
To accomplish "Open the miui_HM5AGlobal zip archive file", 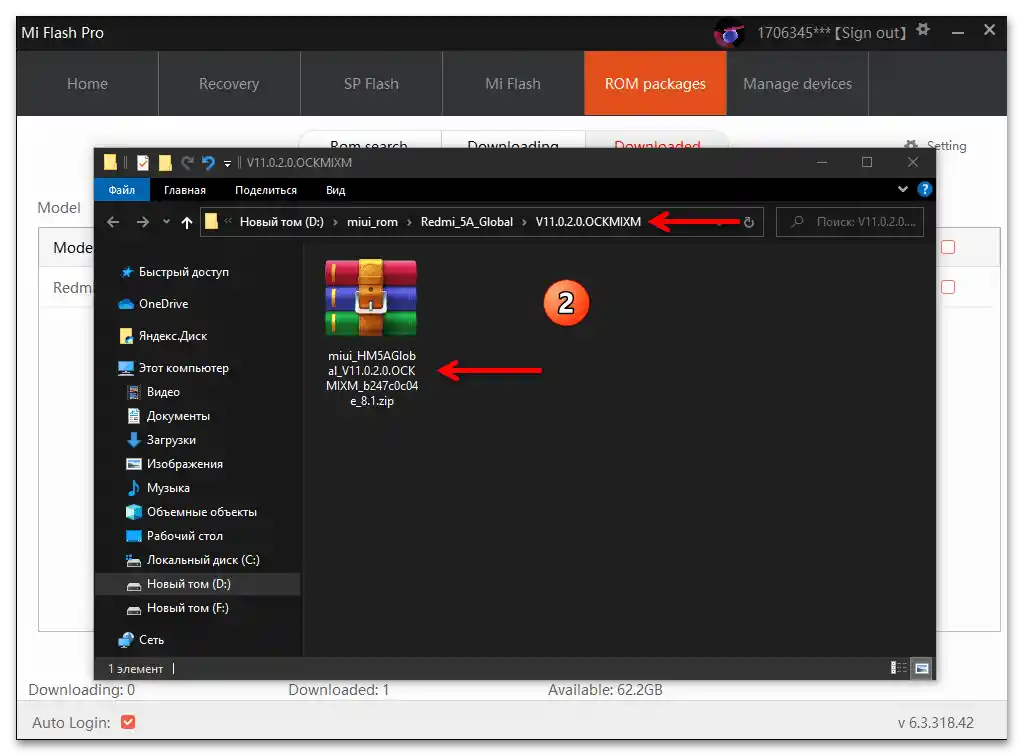I will [x=371, y=333].
